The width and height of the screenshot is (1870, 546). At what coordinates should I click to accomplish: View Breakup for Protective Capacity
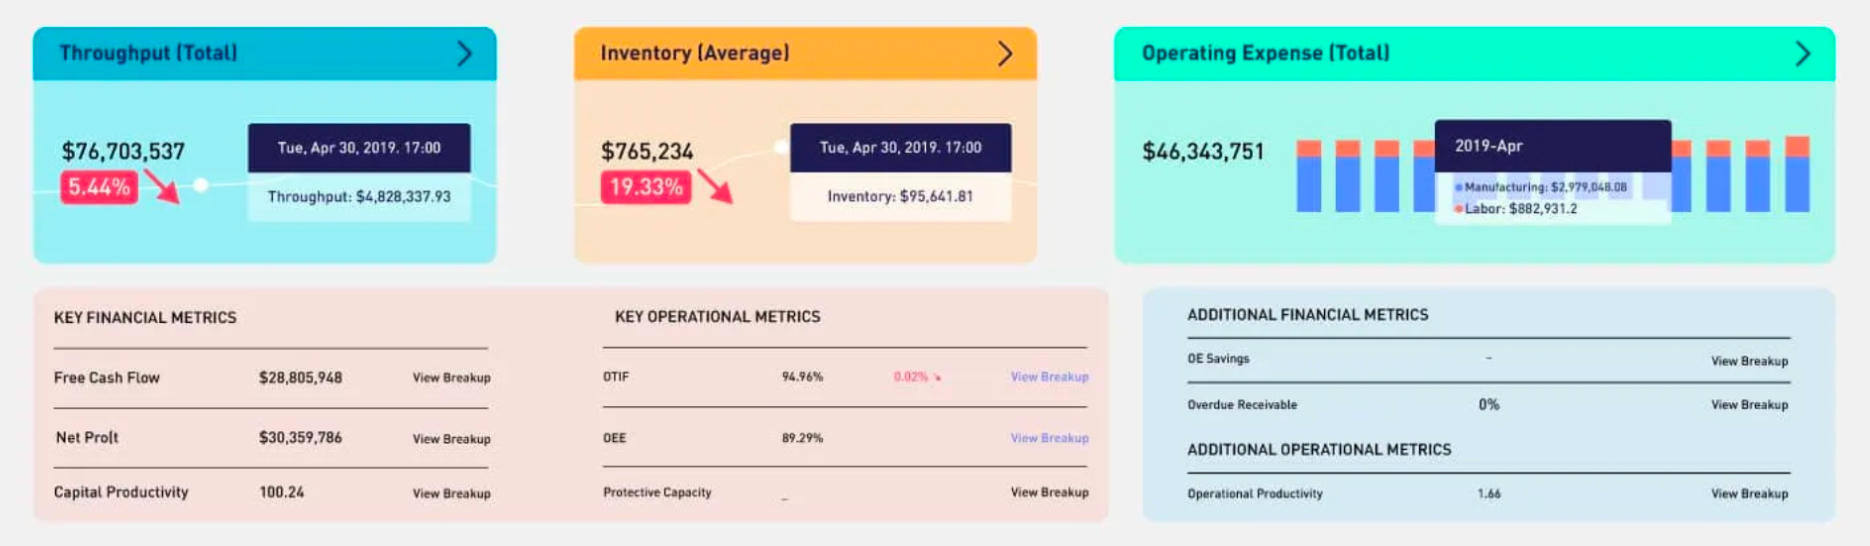click(1049, 492)
